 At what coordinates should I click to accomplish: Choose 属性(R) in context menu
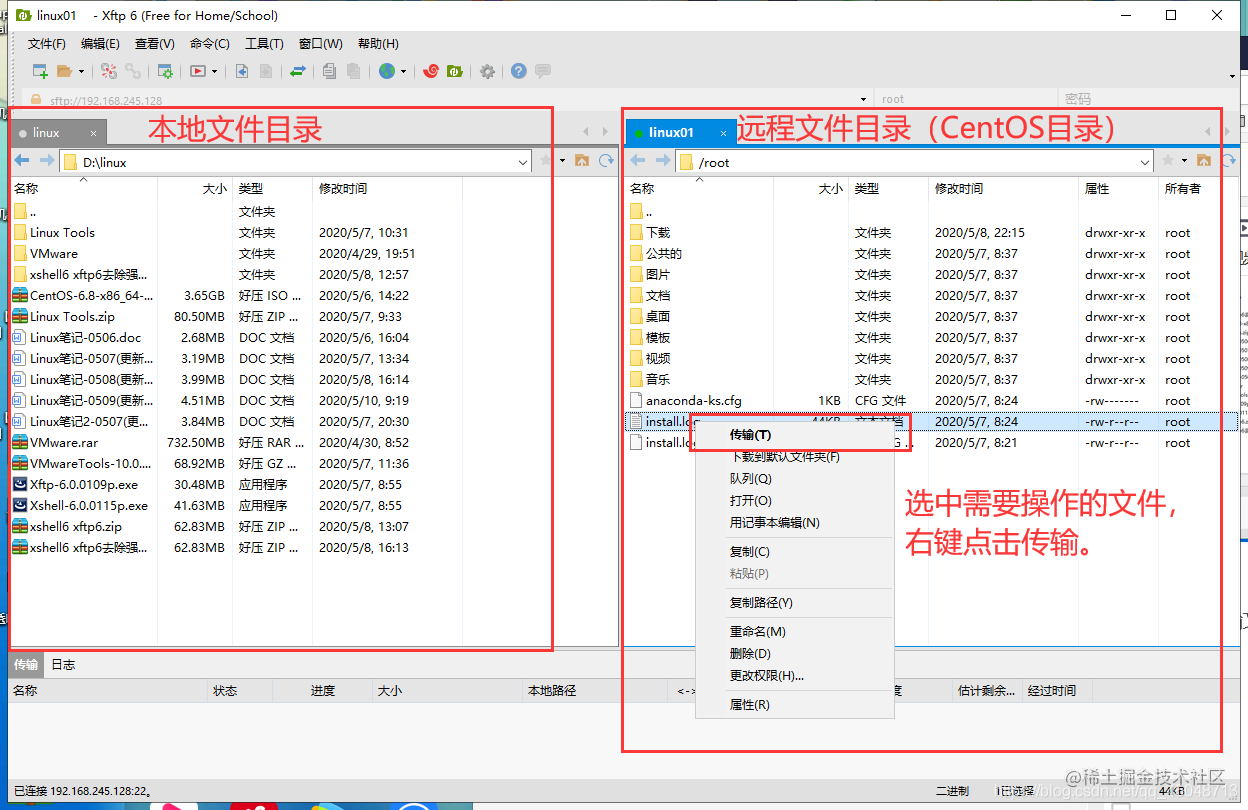click(x=794, y=705)
